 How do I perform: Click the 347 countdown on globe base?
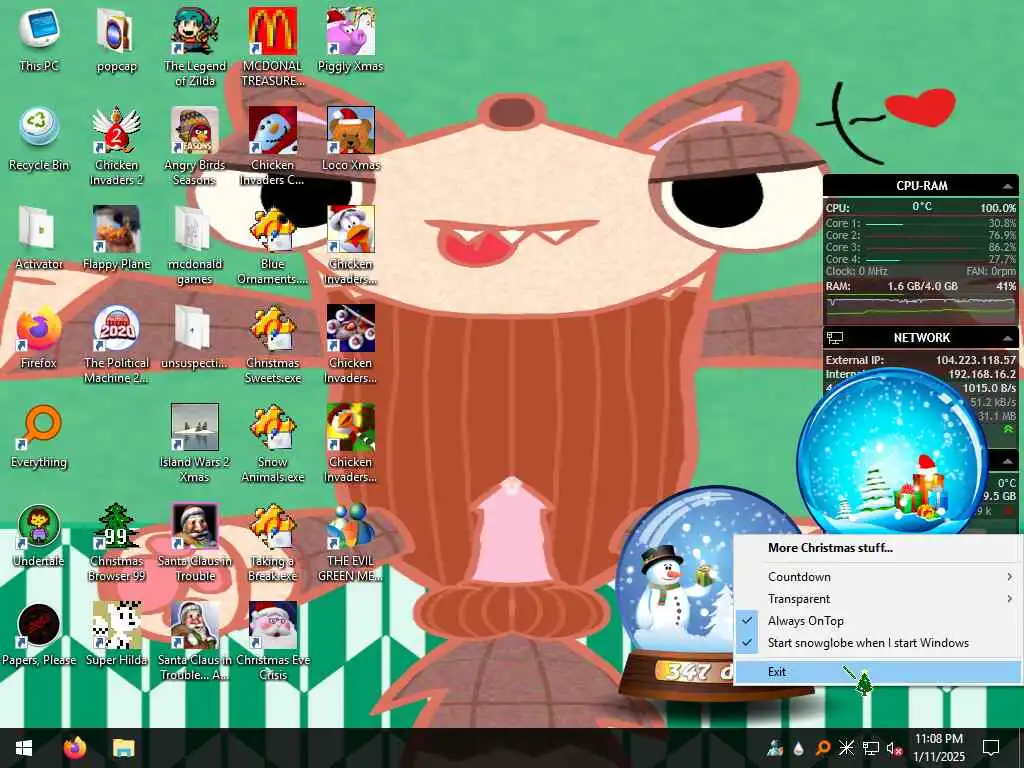[694, 671]
